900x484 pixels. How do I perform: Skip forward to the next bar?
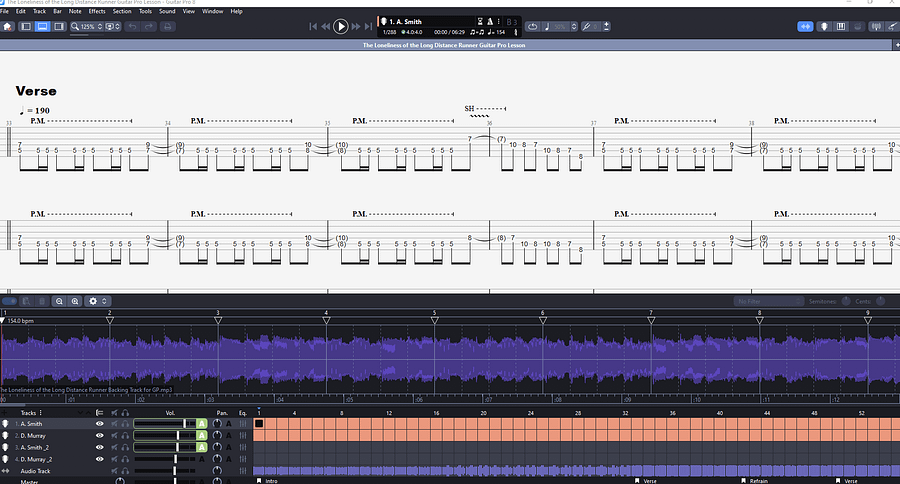coord(356,26)
